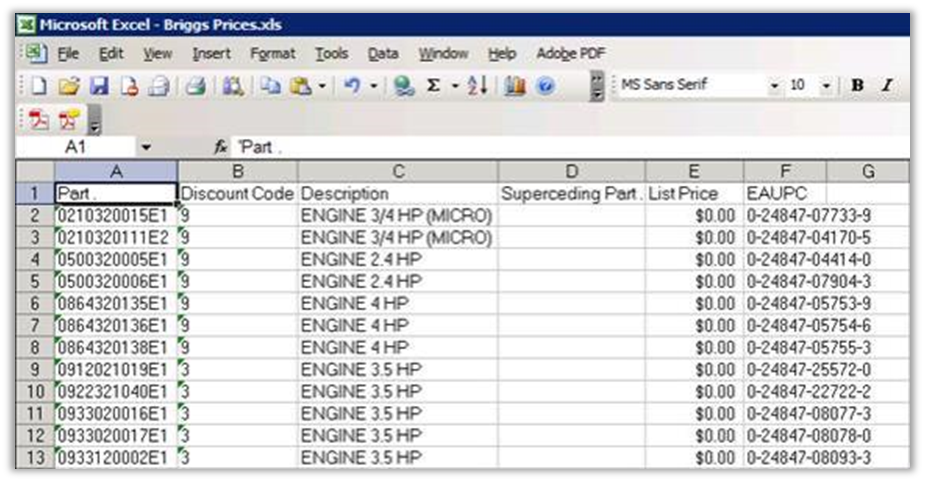The width and height of the screenshot is (925, 482).
Task: Expand the font size dropdown
Action: [826, 86]
